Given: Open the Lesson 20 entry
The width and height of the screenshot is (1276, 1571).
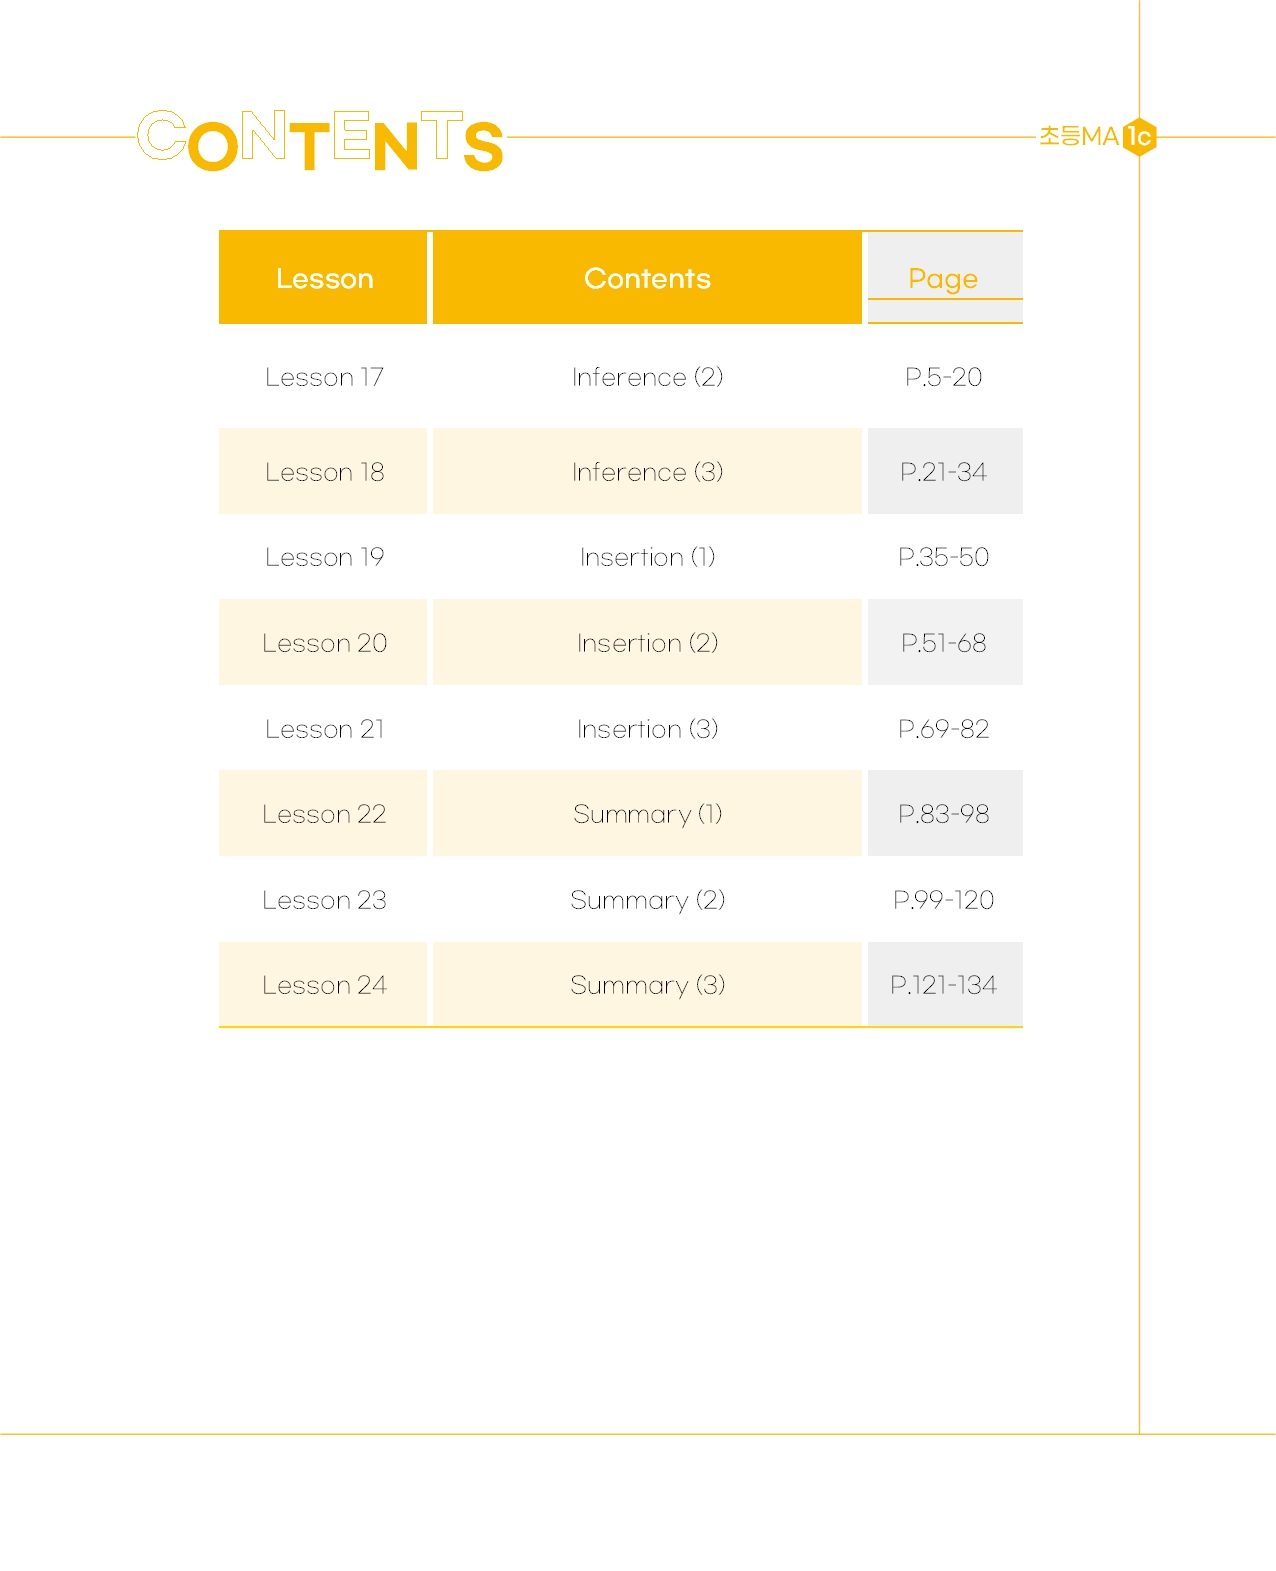Looking at the screenshot, I should [x=324, y=643].
